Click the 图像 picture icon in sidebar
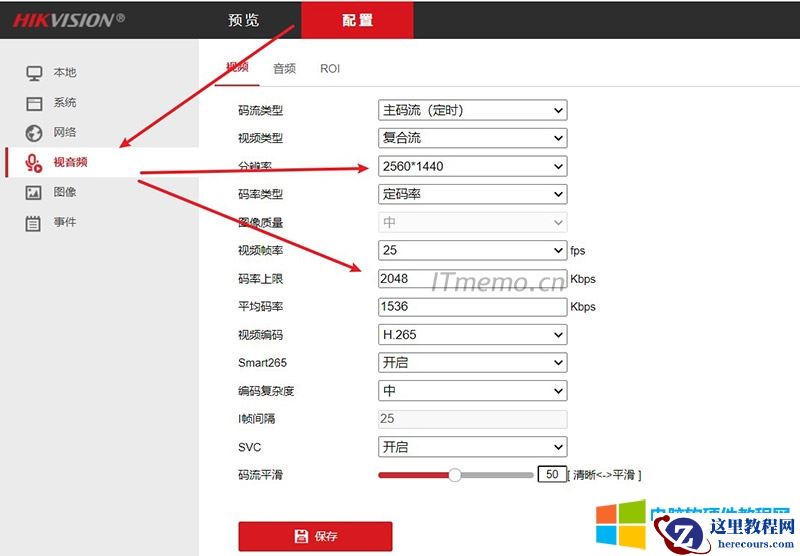The height and width of the screenshot is (556, 800). [x=34, y=193]
